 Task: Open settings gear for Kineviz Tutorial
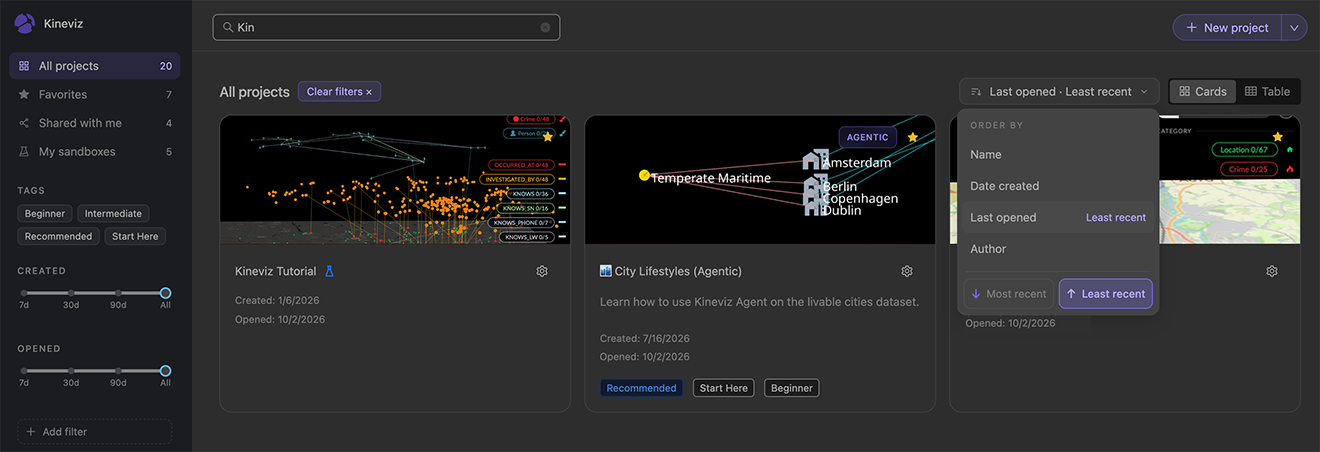coord(542,271)
